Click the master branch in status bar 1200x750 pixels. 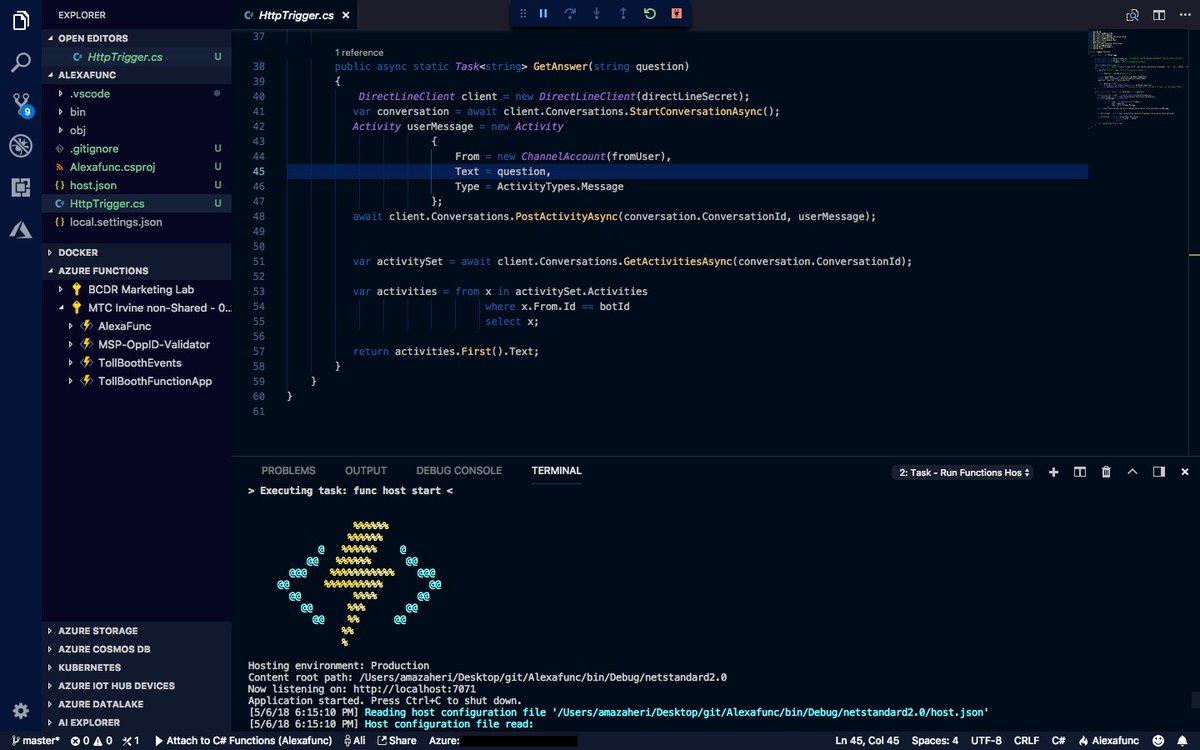[33, 741]
